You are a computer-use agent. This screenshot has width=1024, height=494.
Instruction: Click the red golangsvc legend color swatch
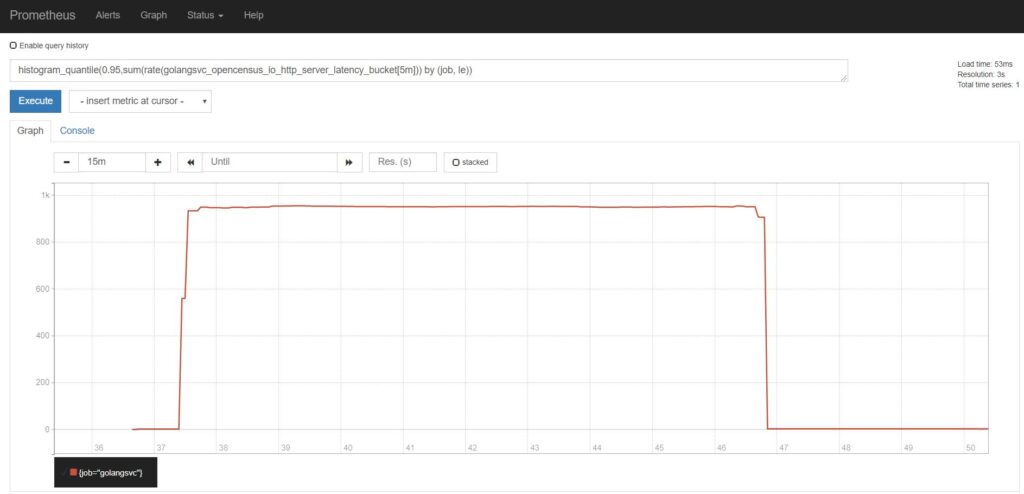(x=73, y=472)
